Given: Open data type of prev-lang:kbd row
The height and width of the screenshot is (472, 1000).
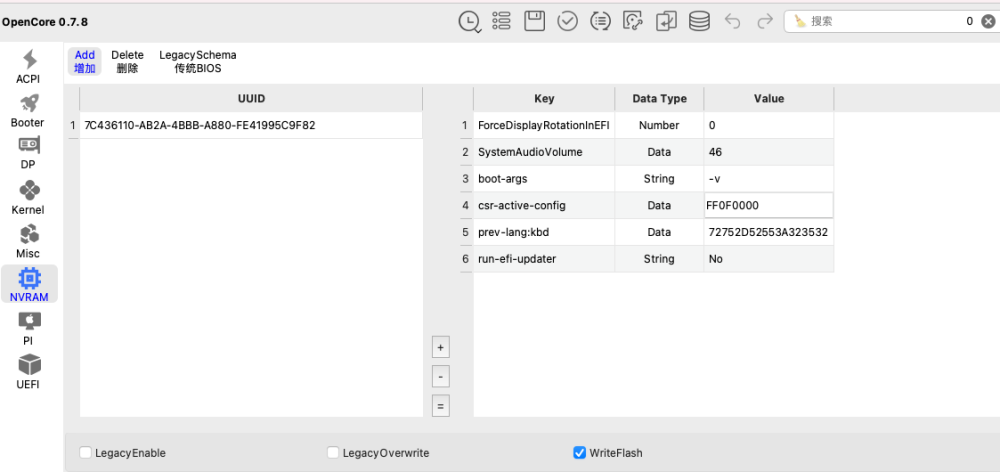Looking at the screenshot, I should tap(659, 233).
